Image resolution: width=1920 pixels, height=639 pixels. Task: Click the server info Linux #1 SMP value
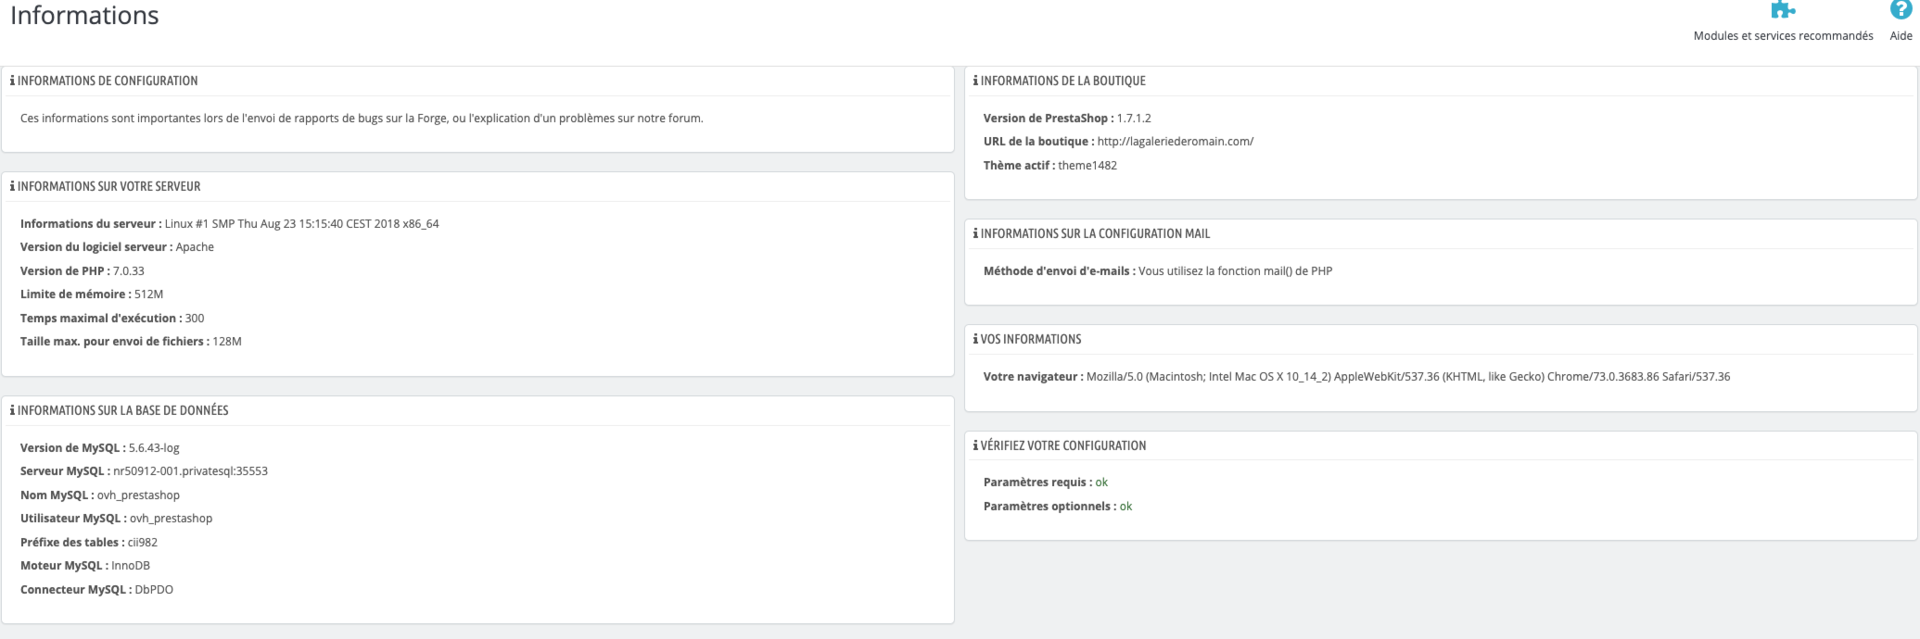(x=302, y=224)
